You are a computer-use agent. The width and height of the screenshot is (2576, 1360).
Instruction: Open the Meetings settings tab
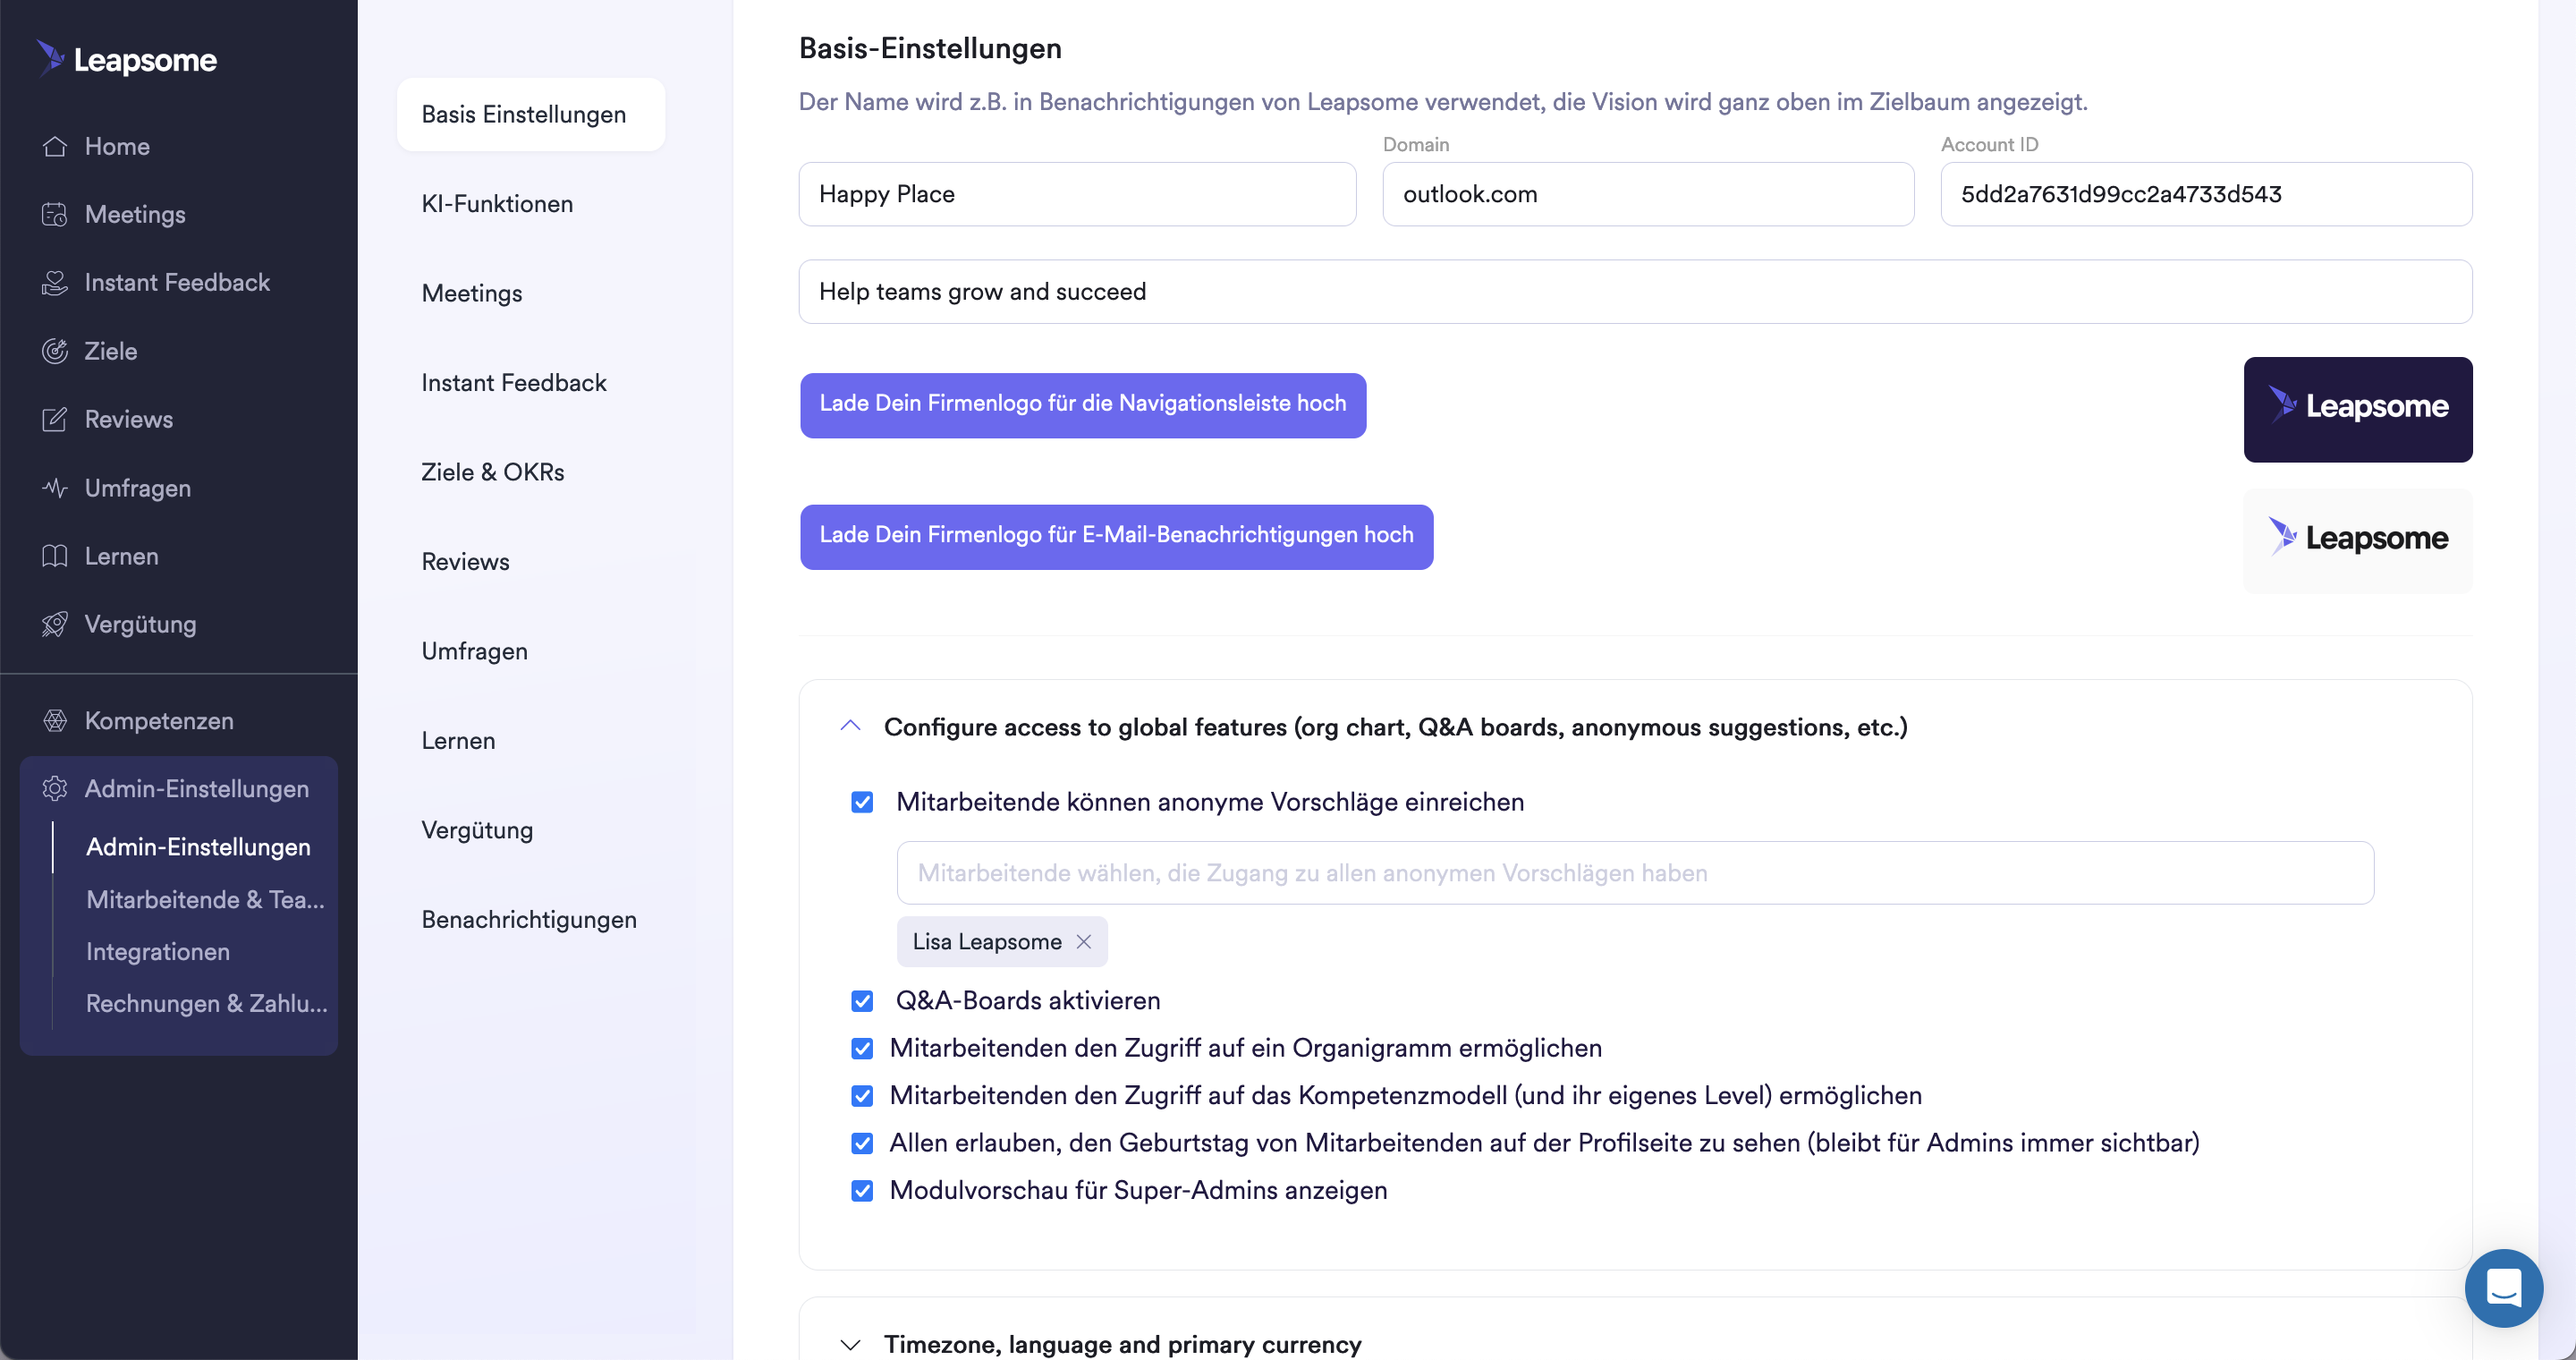click(472, 293)
